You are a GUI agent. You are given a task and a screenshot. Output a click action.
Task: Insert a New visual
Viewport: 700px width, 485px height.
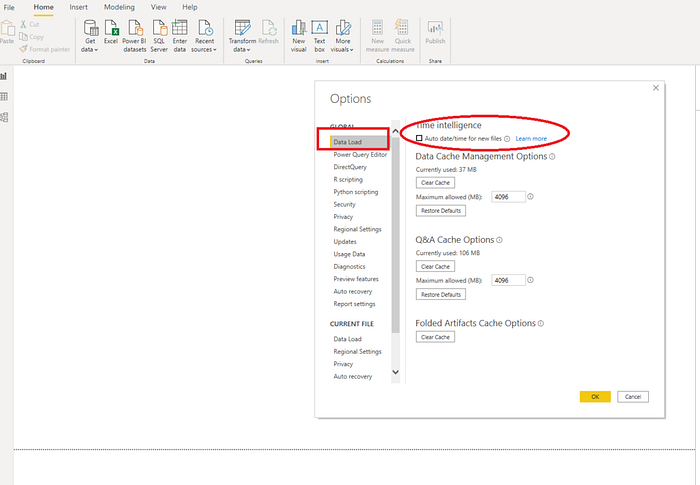tap(299, 36)
